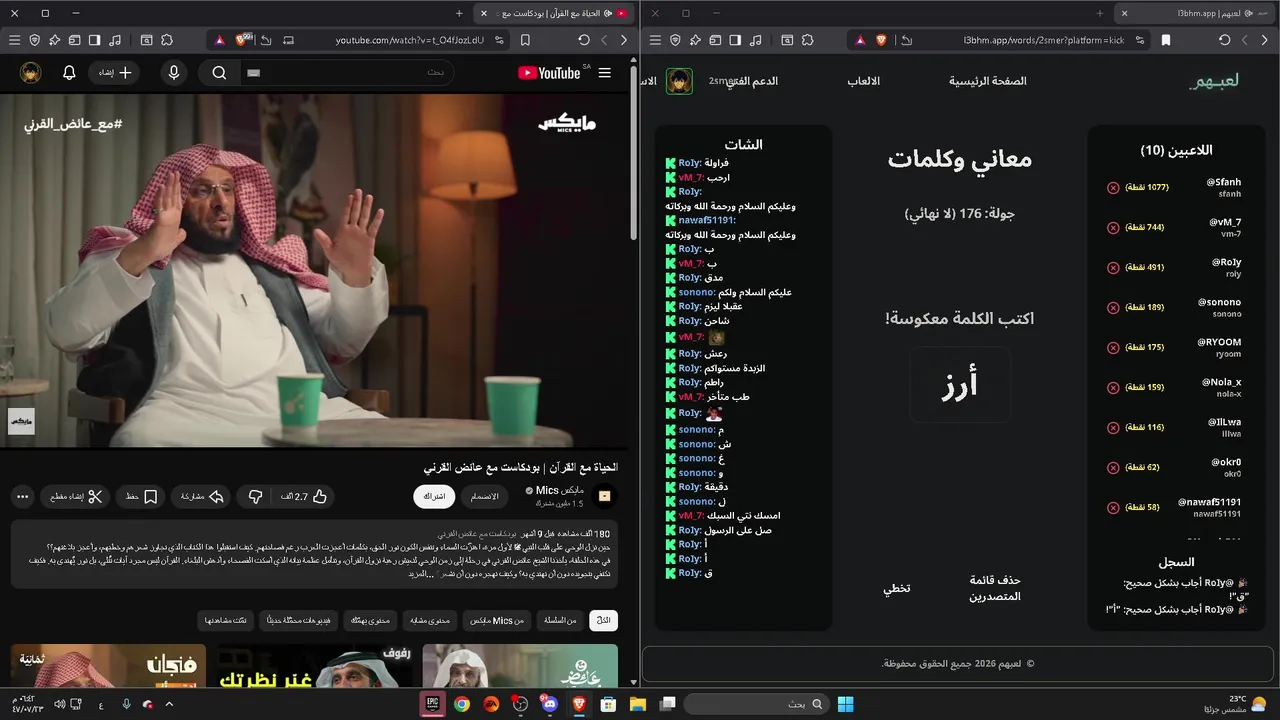1280x720 pixels.
Task: Create a clip with إنشاء مقطع
Action: click(x=75, y=496)
